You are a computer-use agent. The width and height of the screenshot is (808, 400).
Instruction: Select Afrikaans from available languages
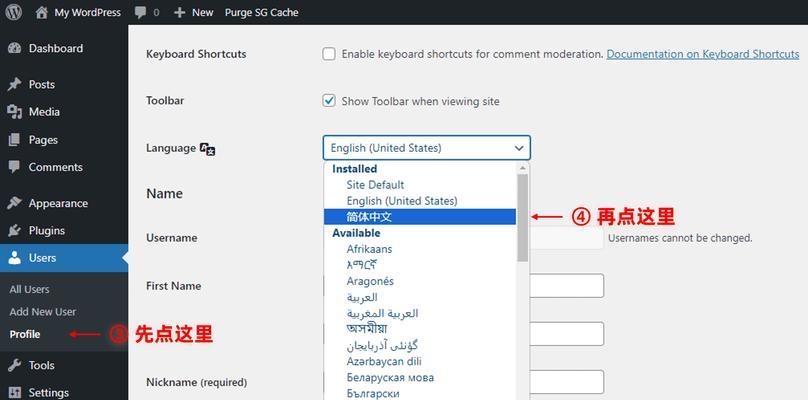tap(420, 249)
